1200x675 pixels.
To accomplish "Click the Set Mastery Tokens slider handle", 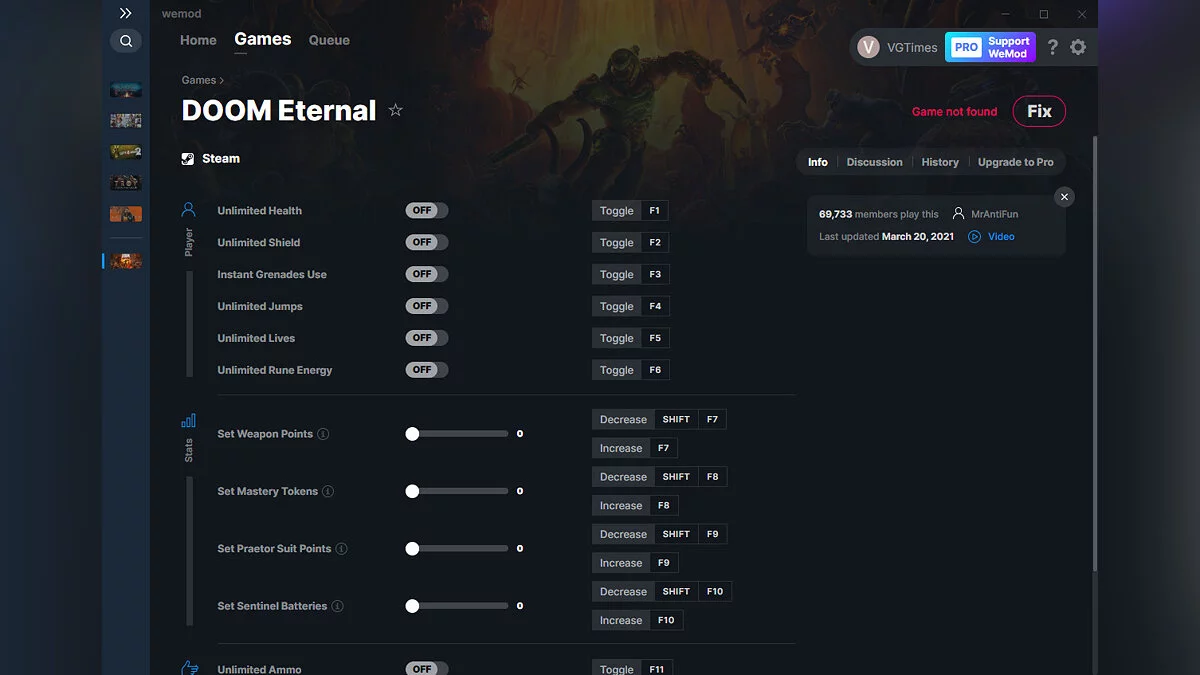I will [x=411, y=490].
